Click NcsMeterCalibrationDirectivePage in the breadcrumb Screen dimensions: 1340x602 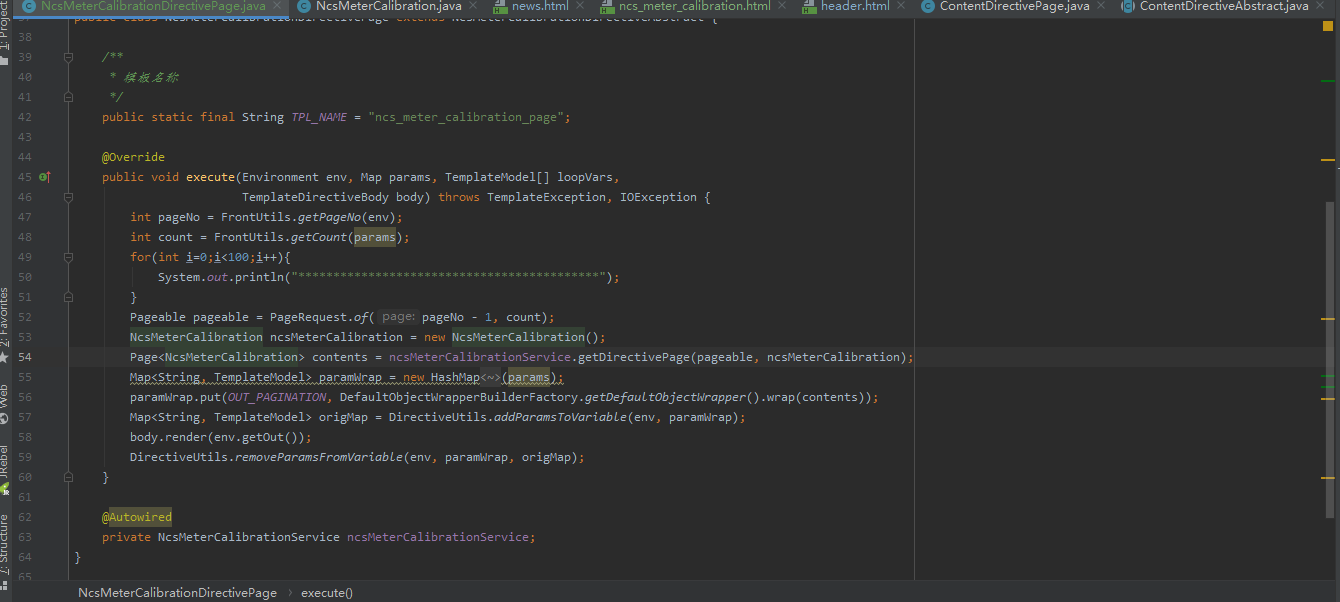[177, 593]
